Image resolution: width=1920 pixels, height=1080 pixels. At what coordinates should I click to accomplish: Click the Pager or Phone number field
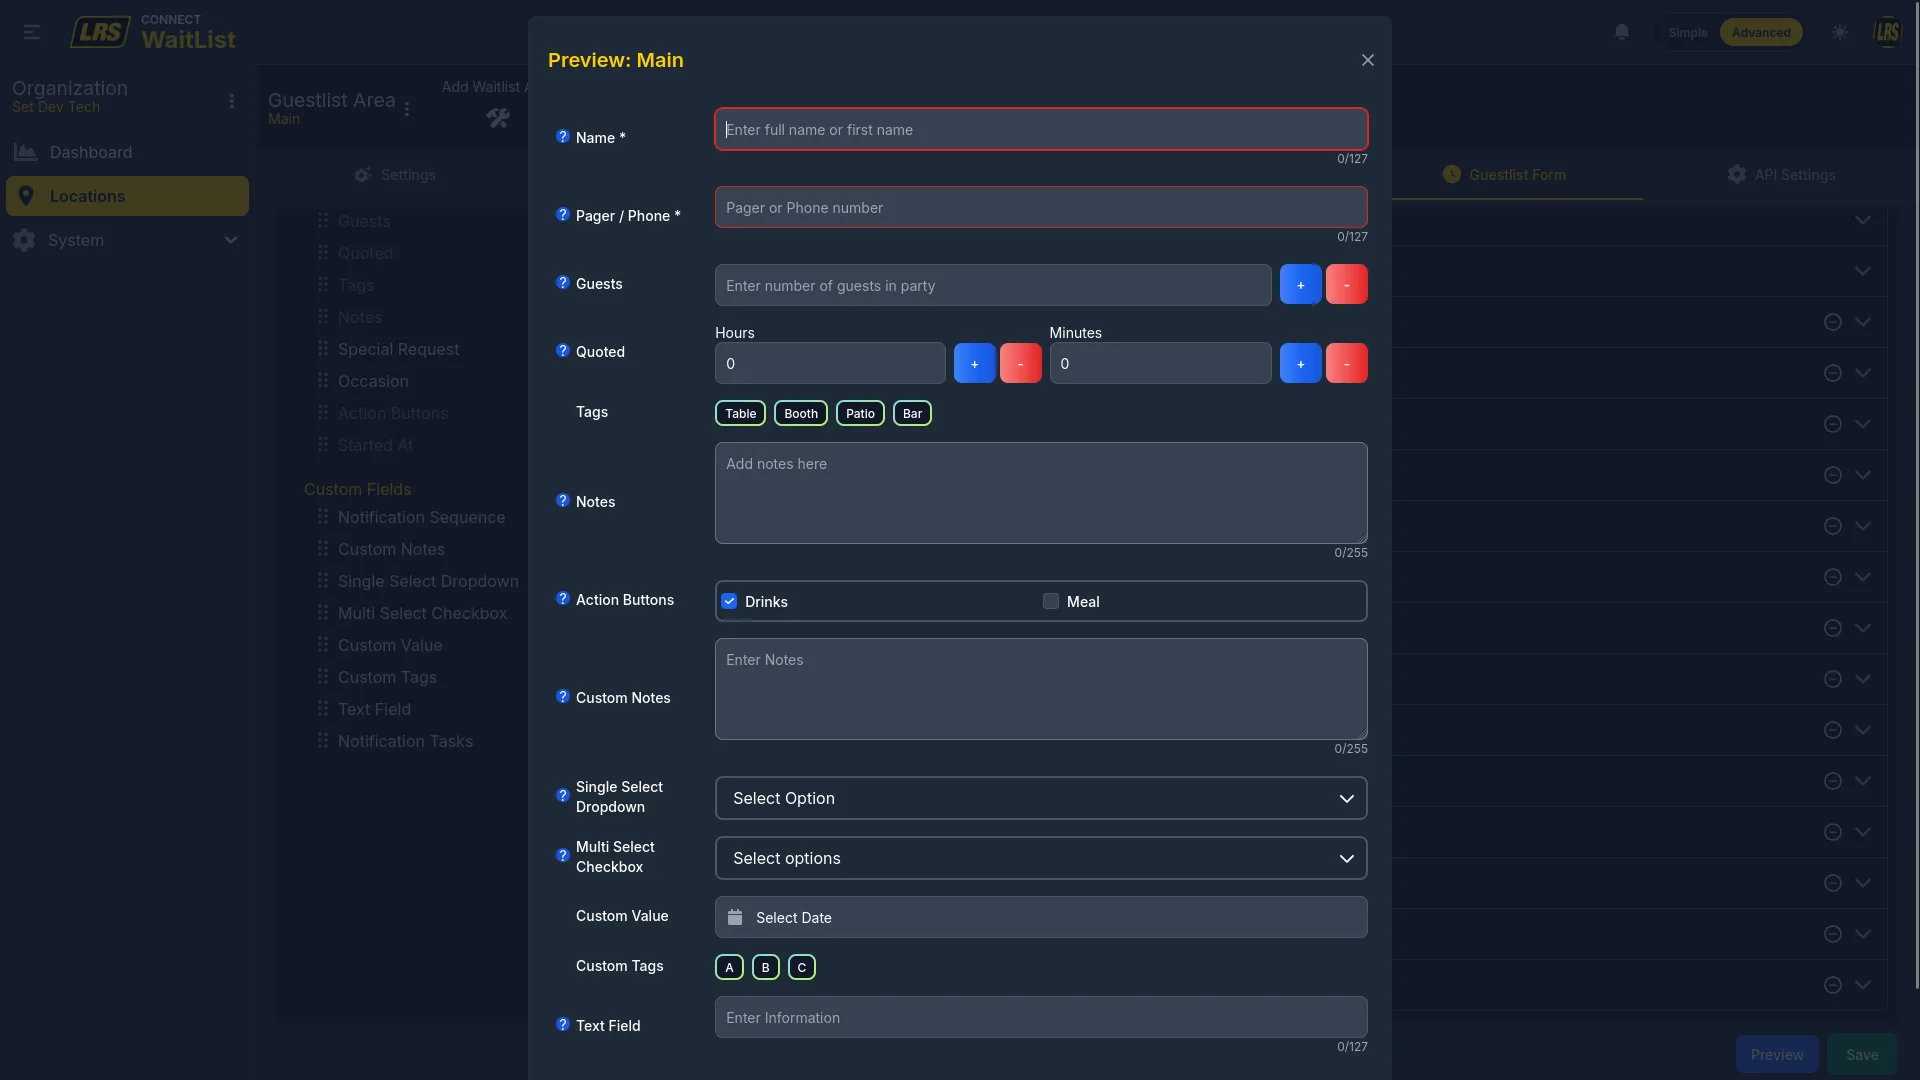click(1041, 207)
